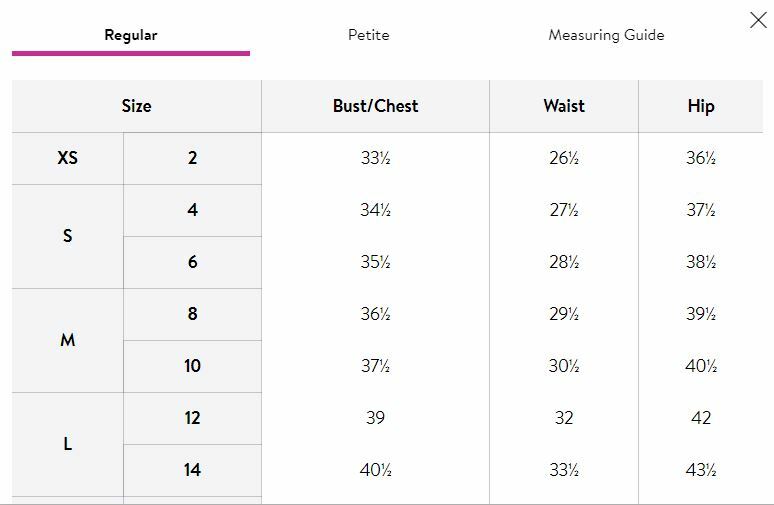Click the 33½ bust value for size 2

pyautogui.click(x=376, y=158)
